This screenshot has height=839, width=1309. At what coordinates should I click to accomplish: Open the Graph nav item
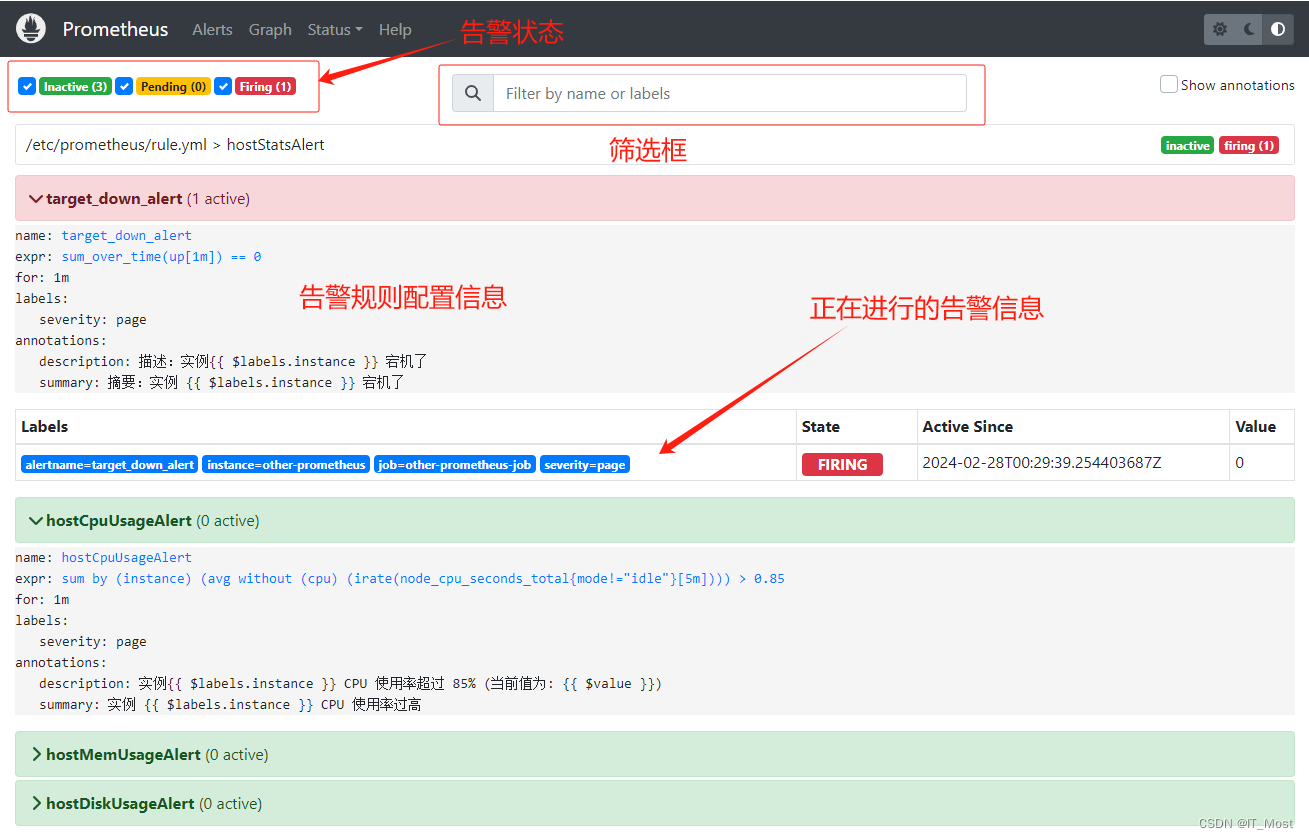click(270, 29)
